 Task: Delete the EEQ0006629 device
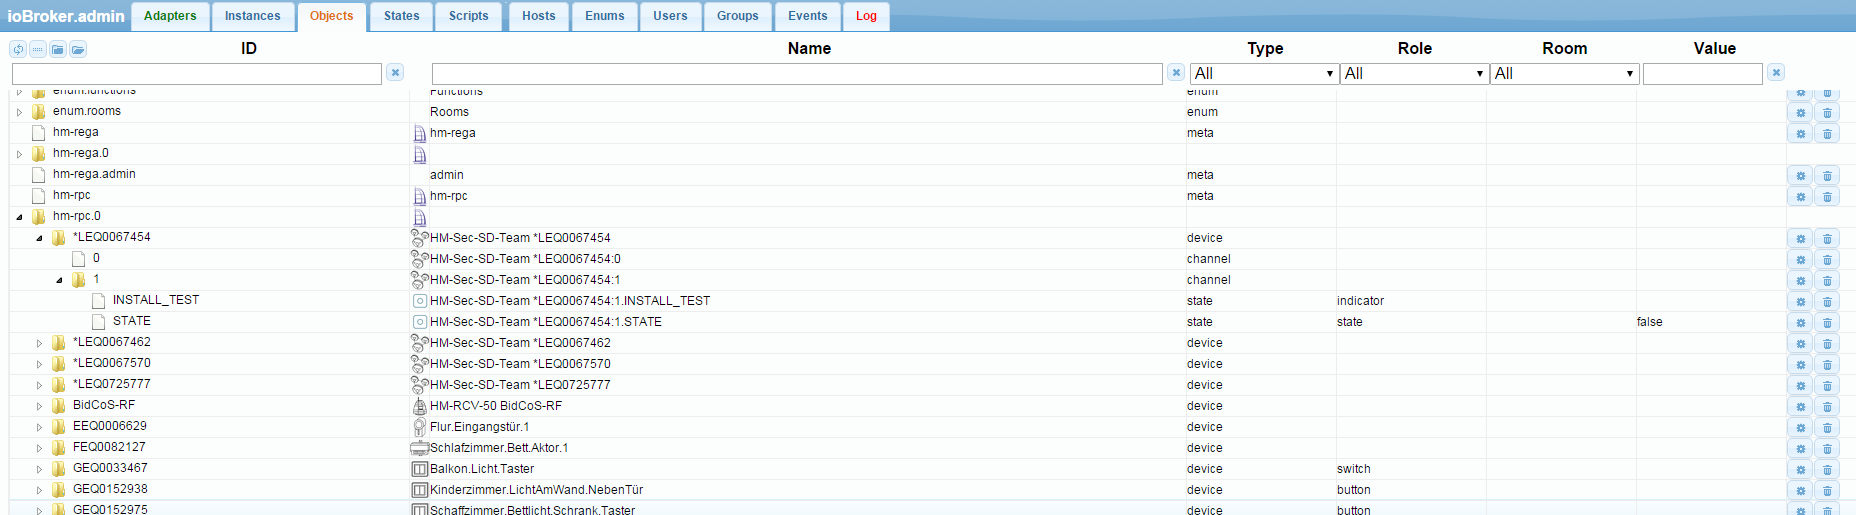click(x=1827, y=427)
